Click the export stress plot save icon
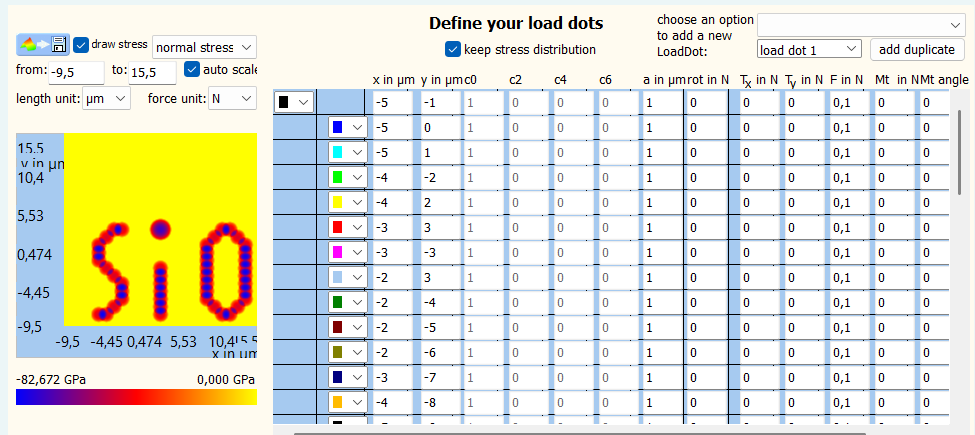 [x=59, y=45]
